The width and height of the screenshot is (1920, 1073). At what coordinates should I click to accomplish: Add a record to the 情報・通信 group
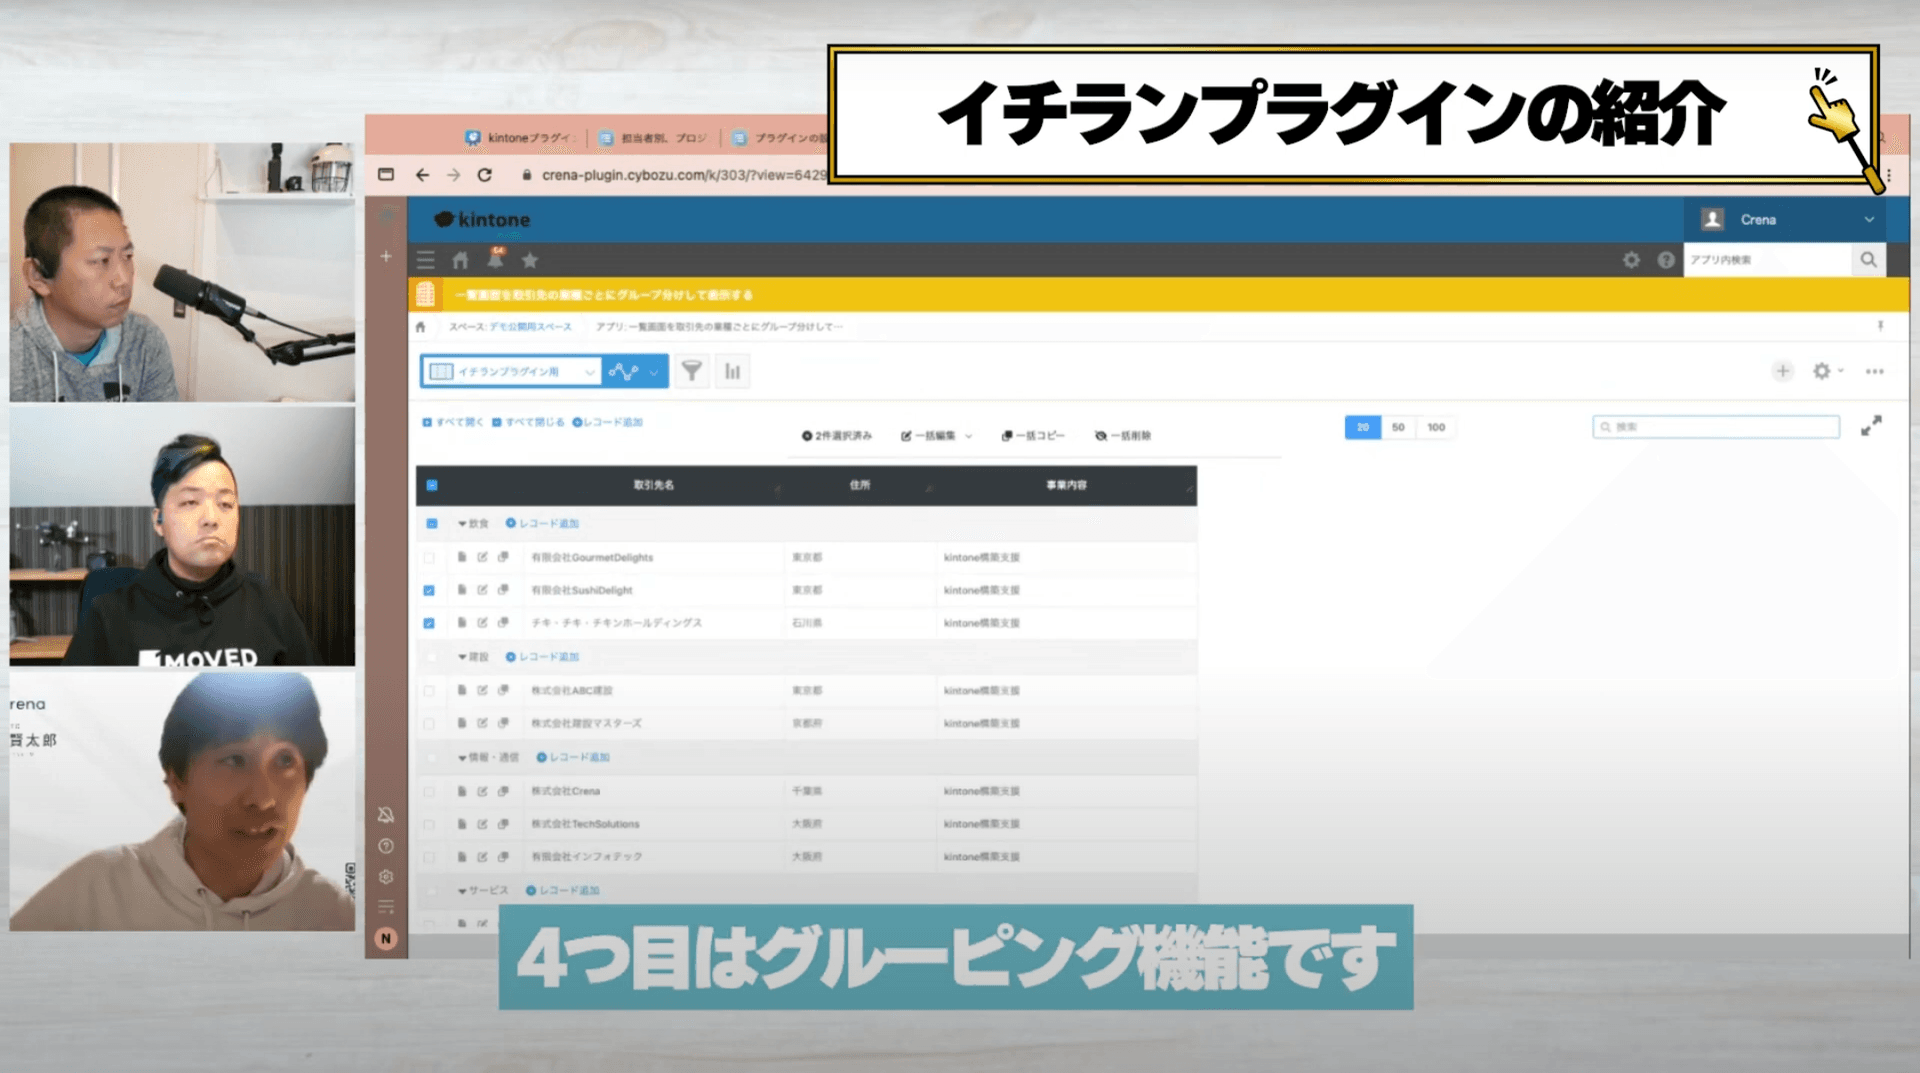pyautogui.click(x=573, y=758)
